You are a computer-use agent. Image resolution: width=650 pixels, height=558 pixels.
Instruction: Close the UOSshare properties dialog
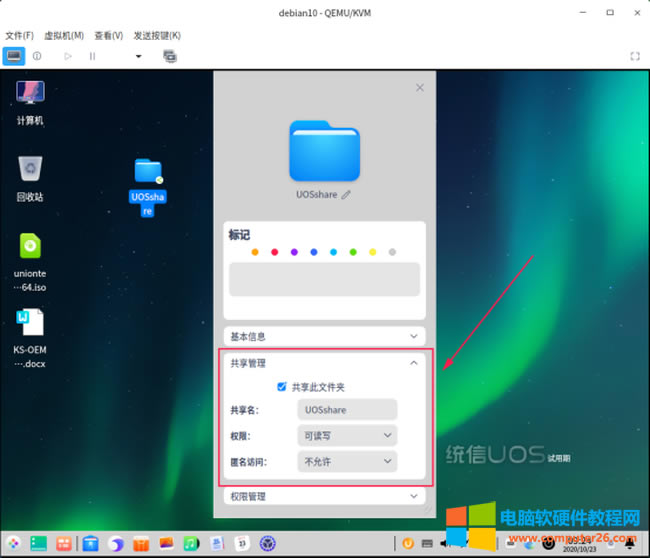(x=420, y=87)
